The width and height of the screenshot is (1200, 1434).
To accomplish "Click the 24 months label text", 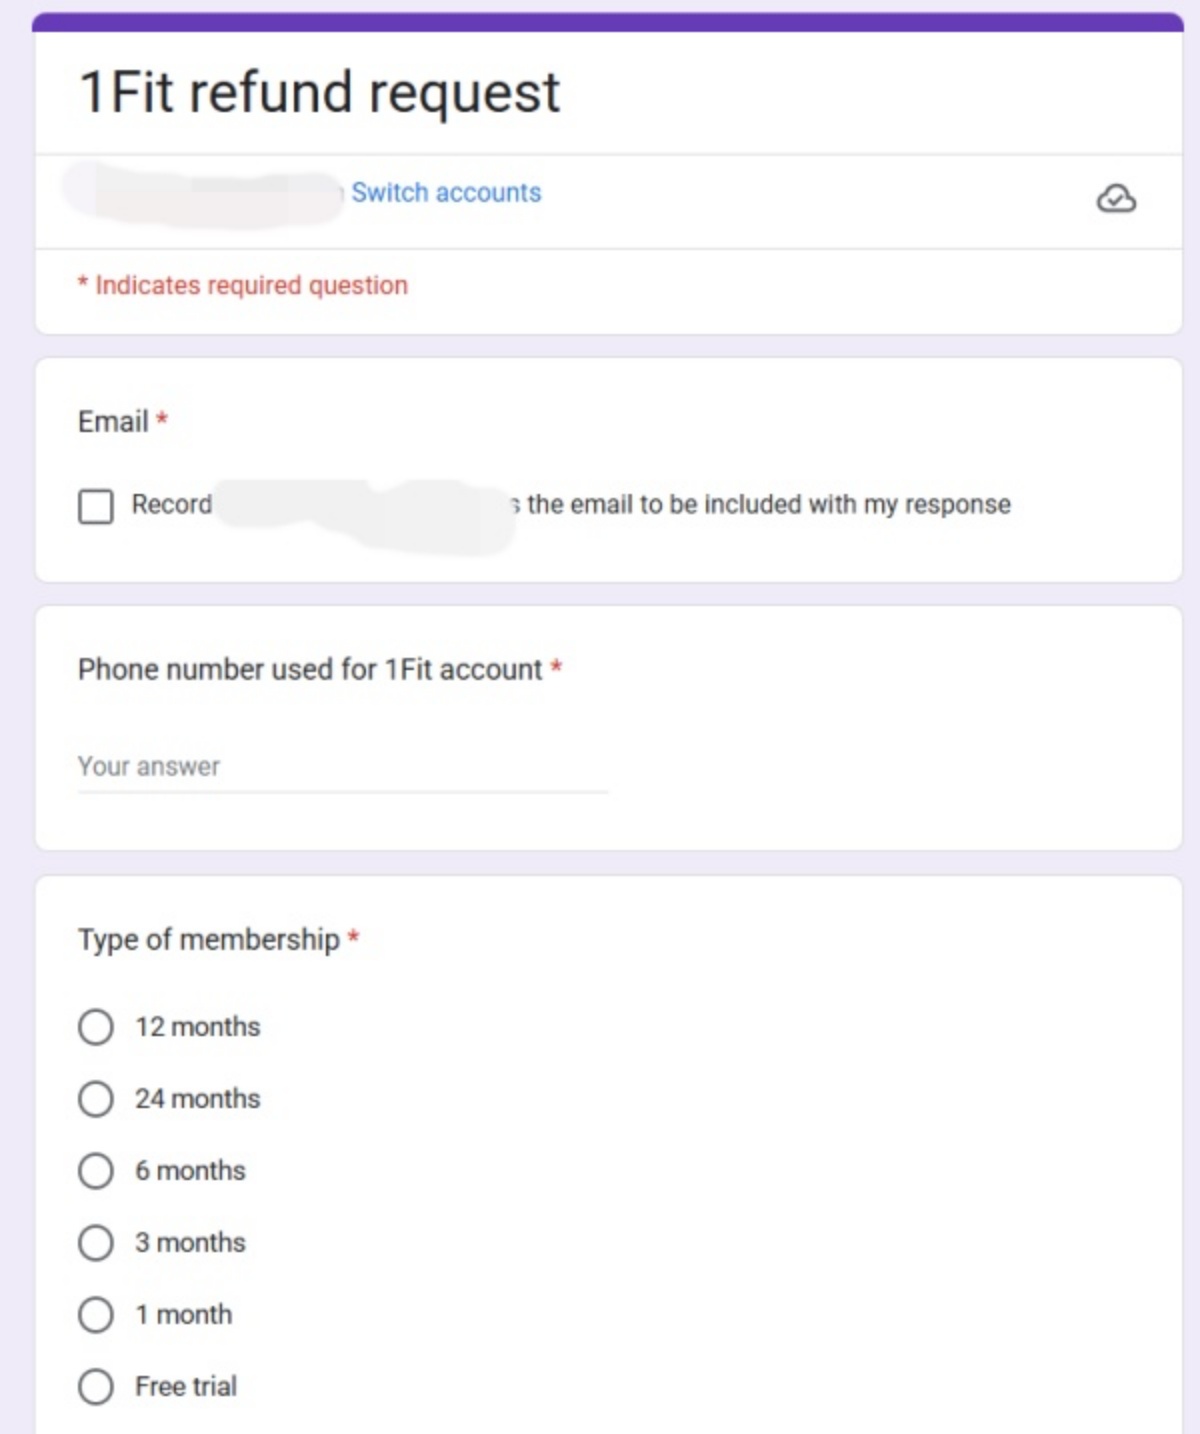I will tap(198, 1099).
